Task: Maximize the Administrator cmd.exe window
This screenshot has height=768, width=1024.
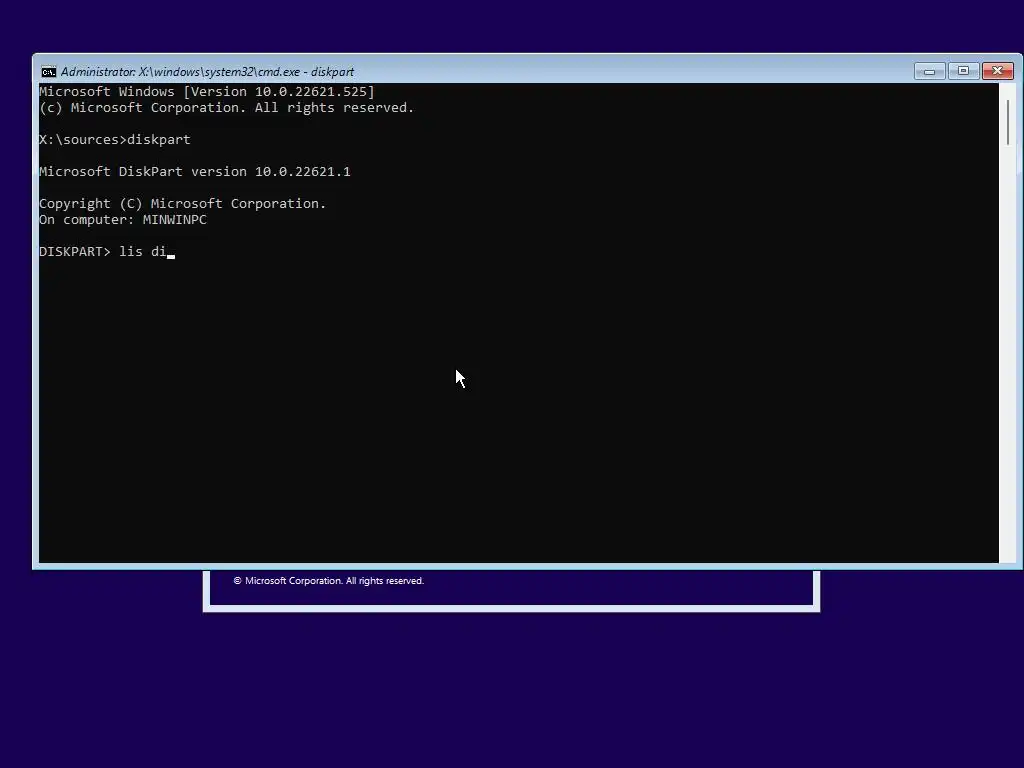Action: tap(963, 71)
